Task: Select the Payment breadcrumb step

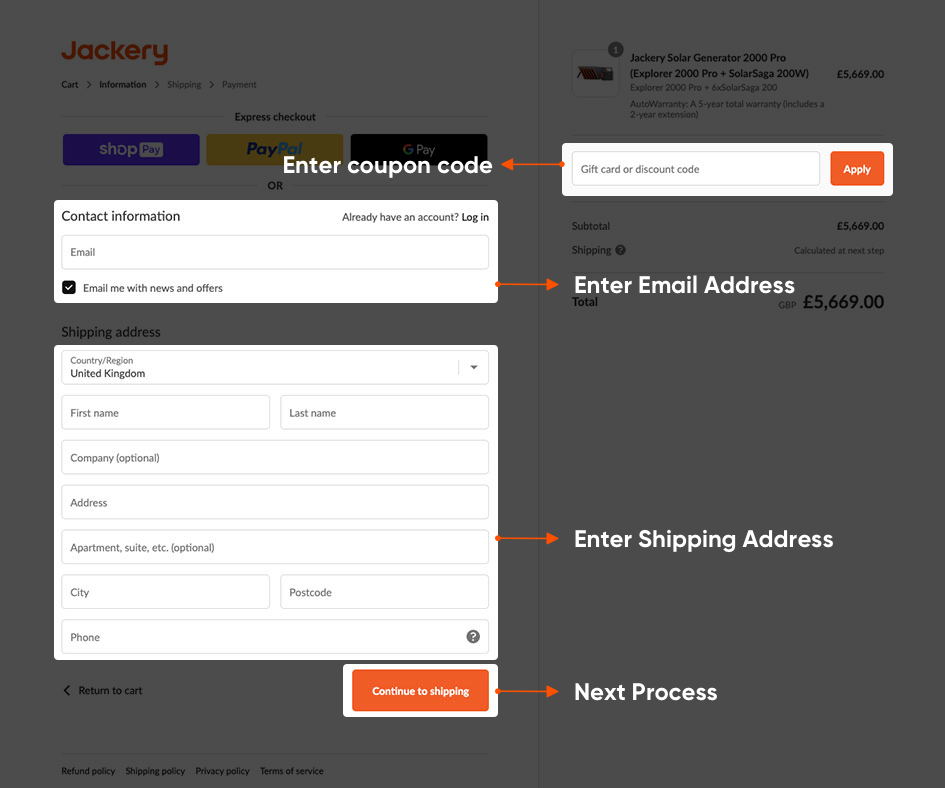Action: (239, 85)
